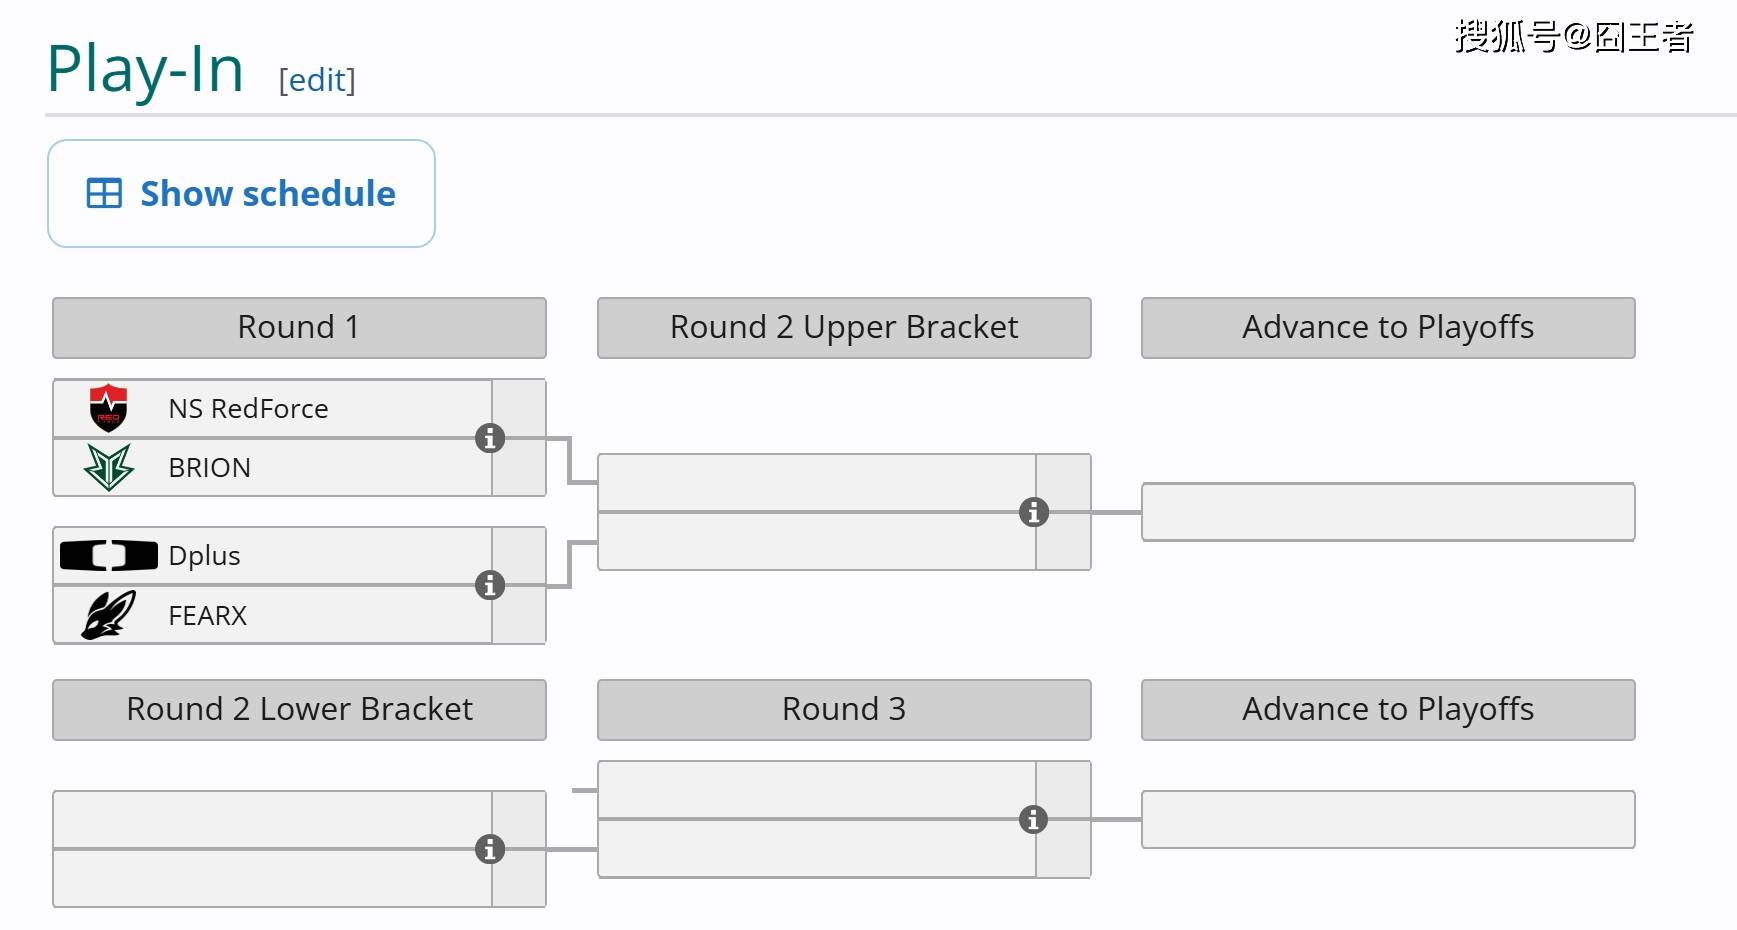Click the upper Advance to Playoffs empty slot
Viewport: 1737px width, 930px height.
click(1387, 512)
